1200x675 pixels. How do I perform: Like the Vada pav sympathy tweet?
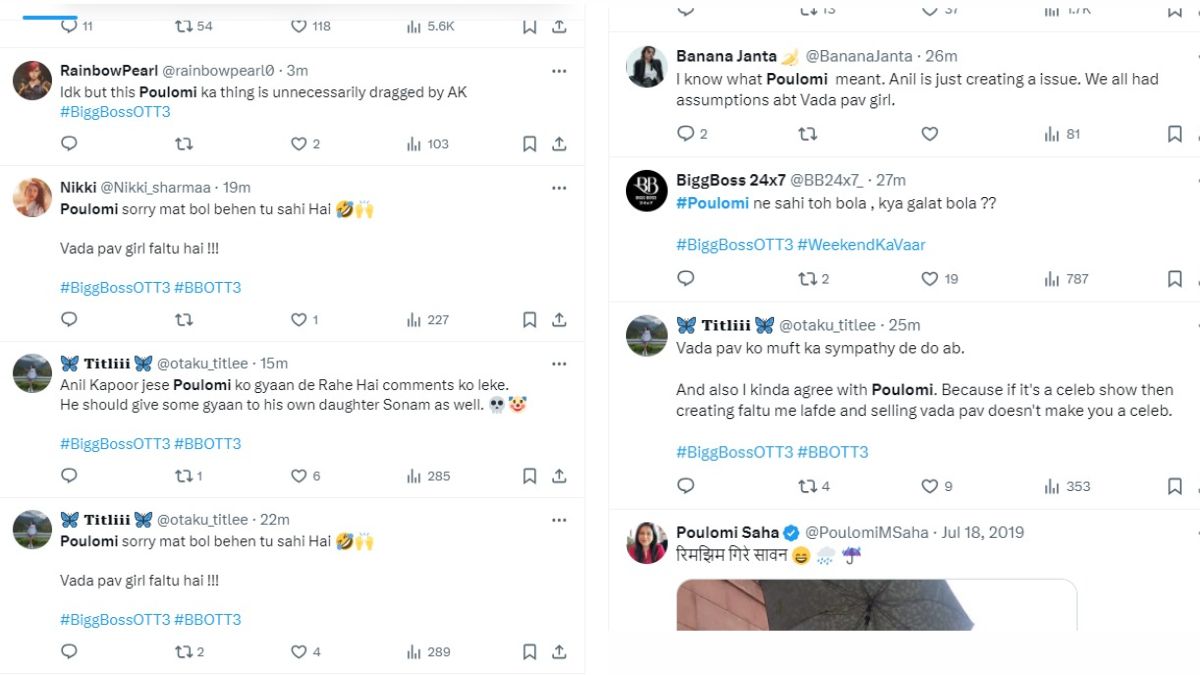point(929,486)
